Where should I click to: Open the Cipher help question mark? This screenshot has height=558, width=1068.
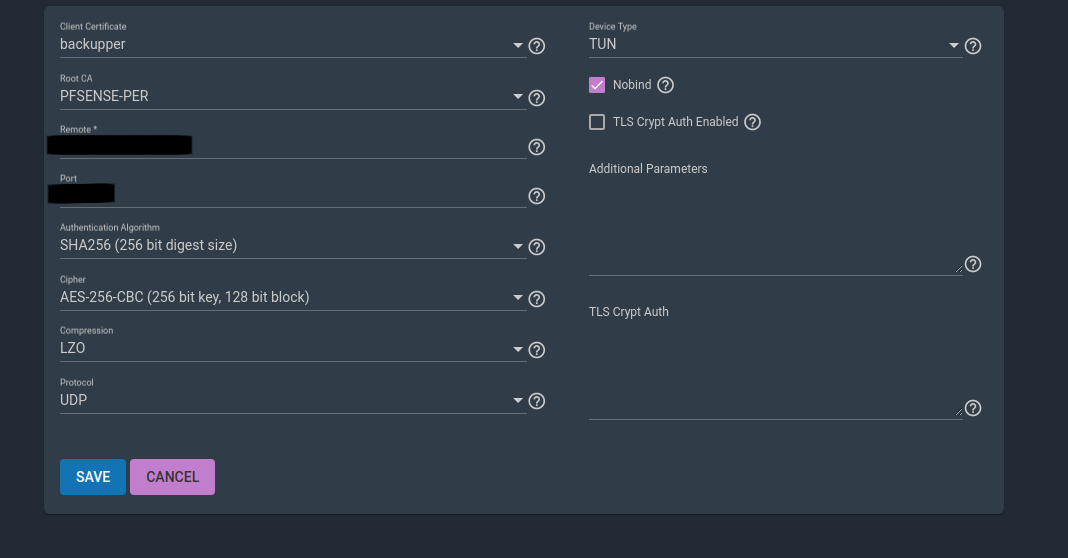[x=537, y=299]
